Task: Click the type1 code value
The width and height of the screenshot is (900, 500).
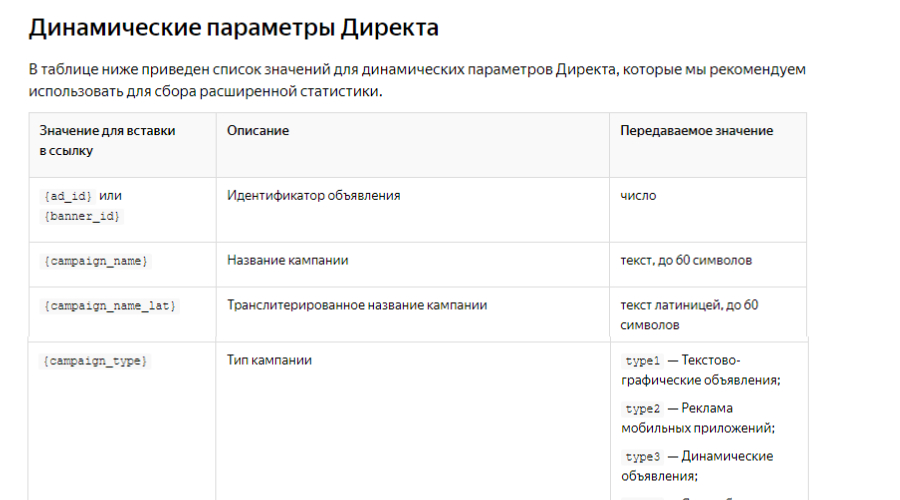Action: 642,361
